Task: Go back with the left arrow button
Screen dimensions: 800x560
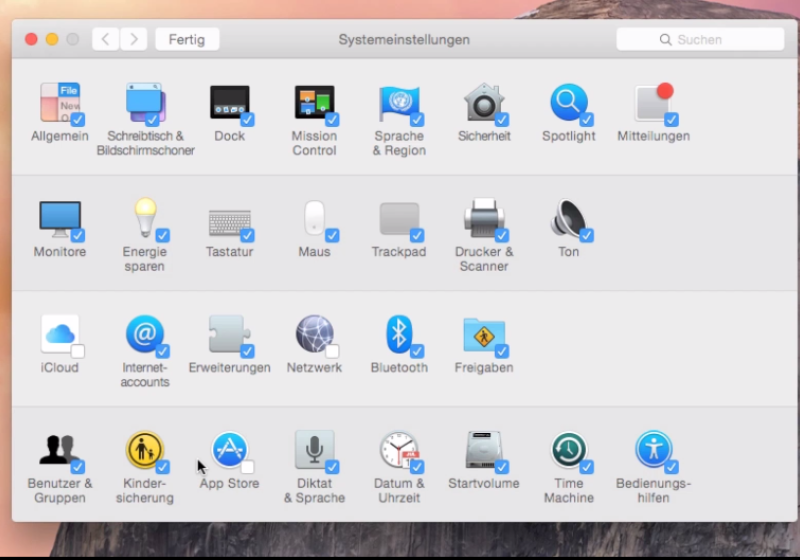Action: point(106,39)
